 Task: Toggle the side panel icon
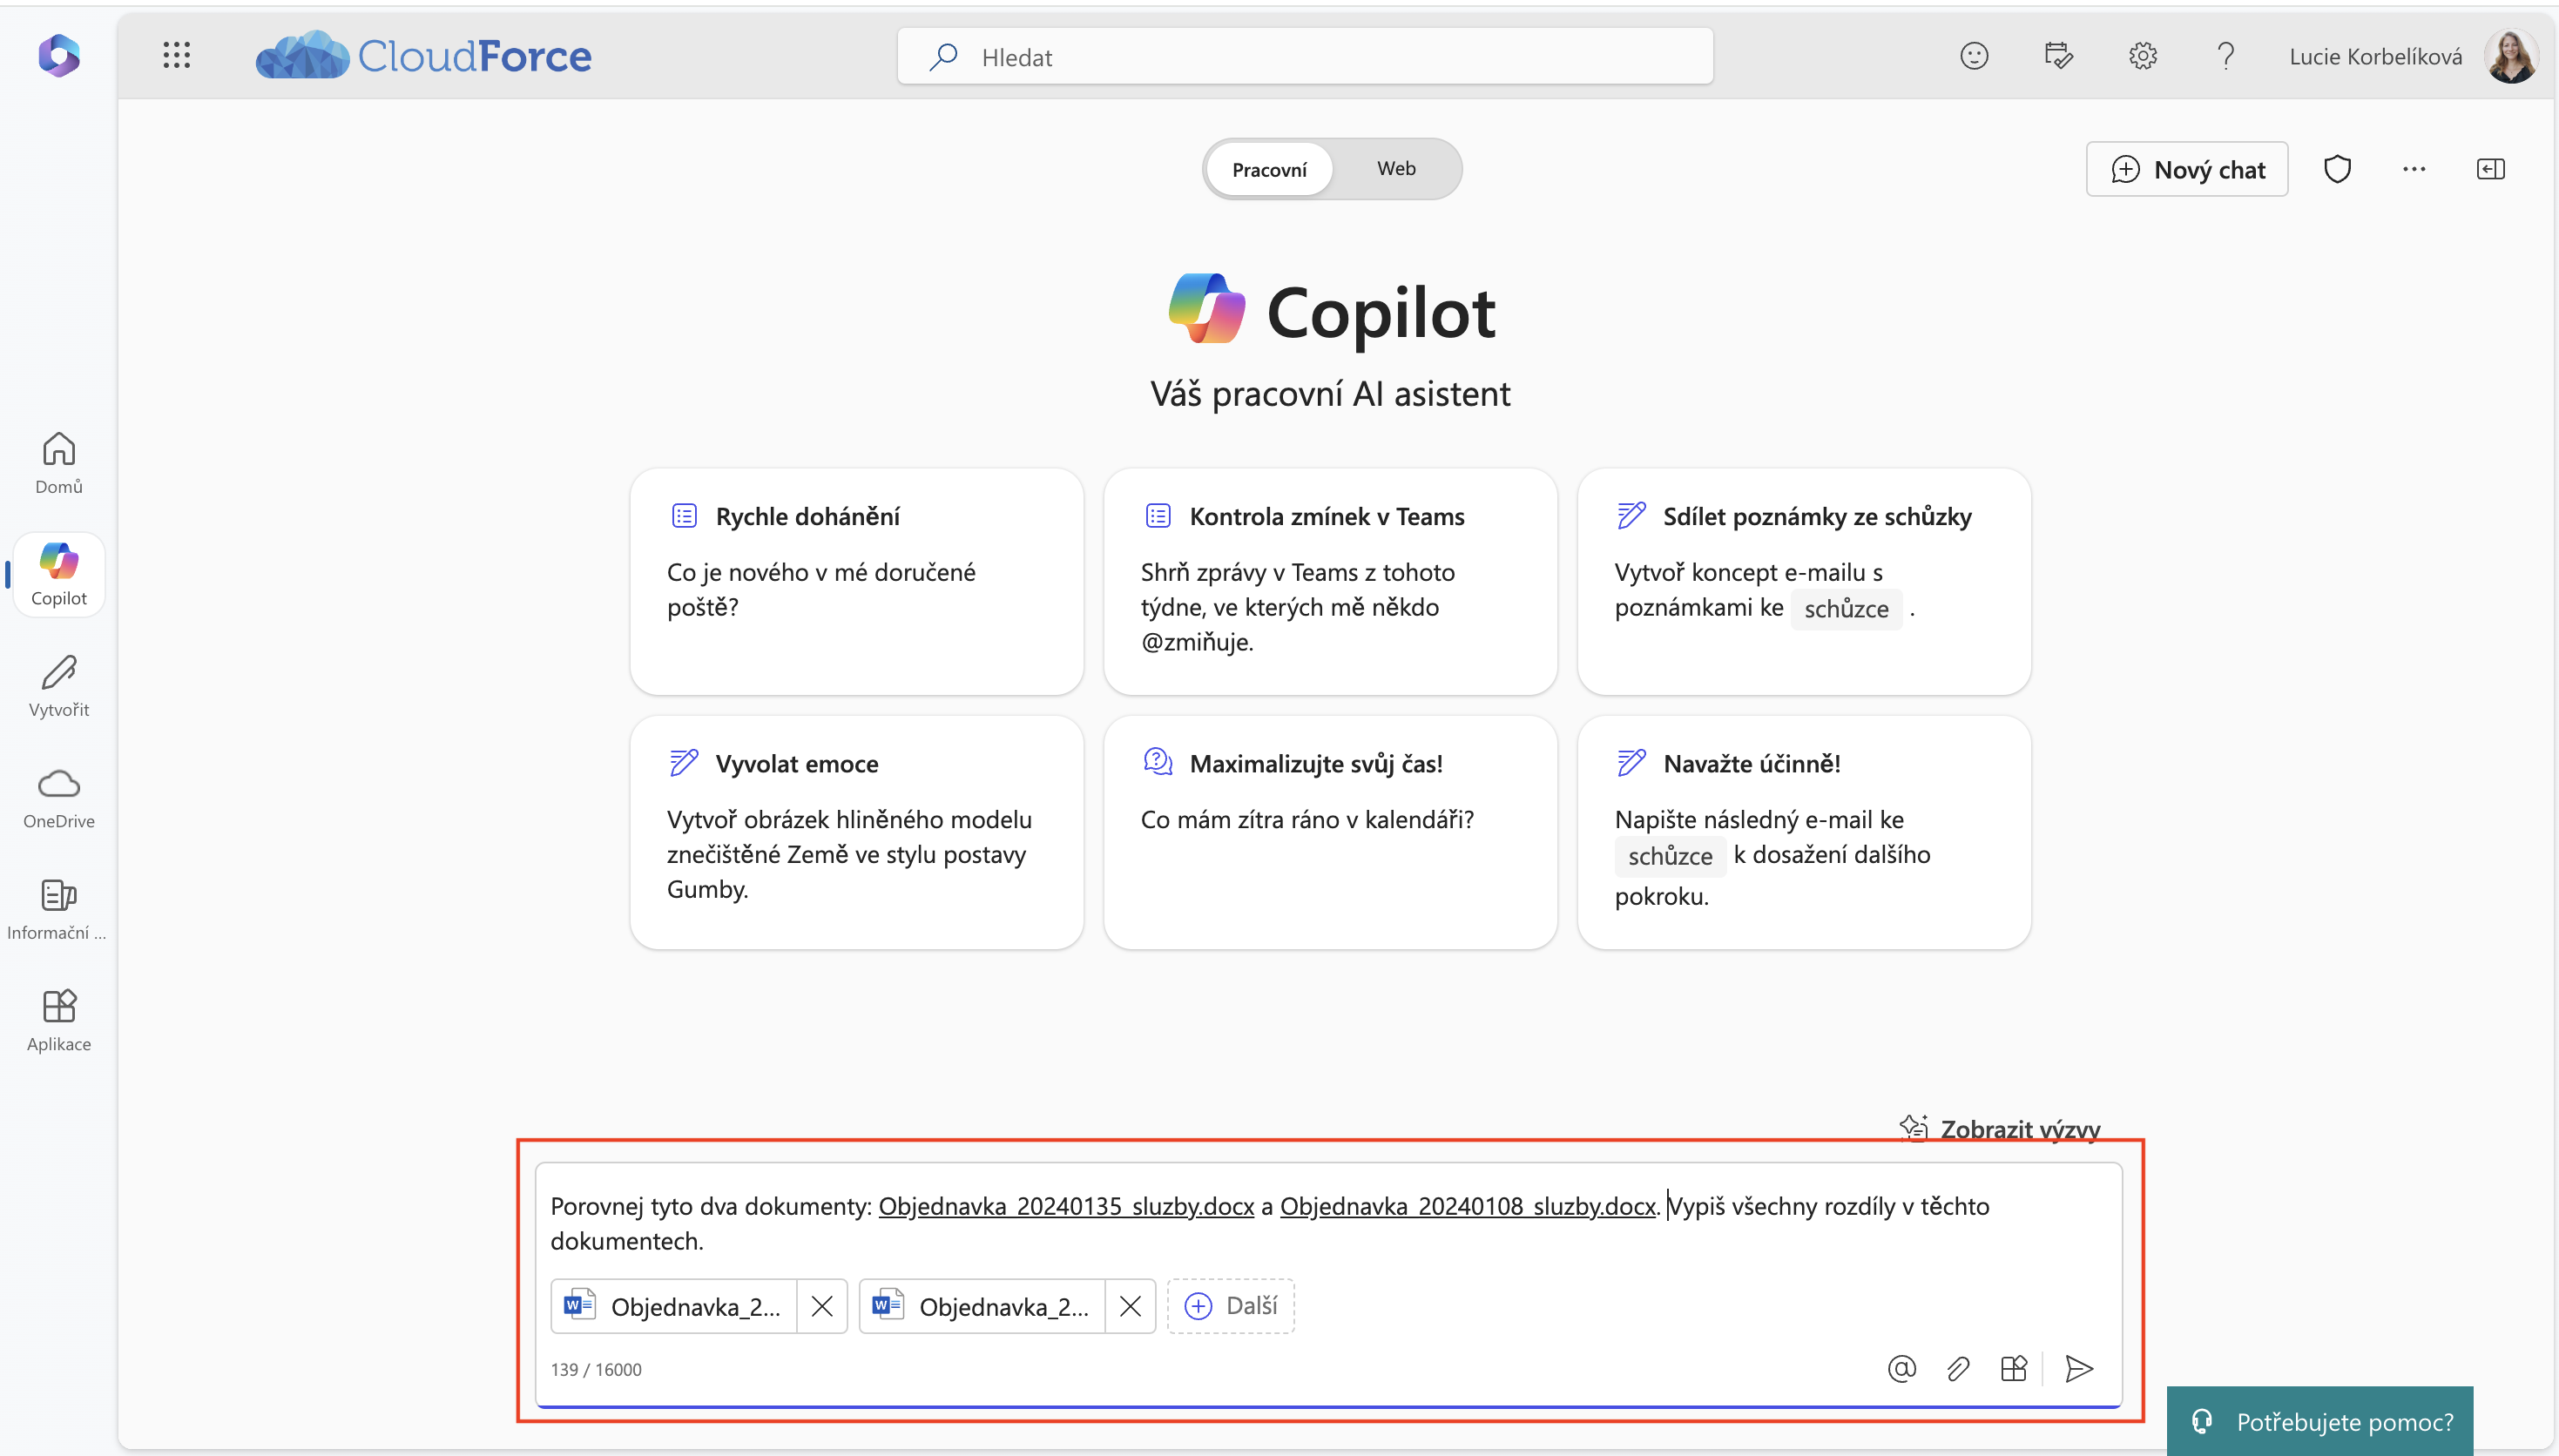[2490, 169]
